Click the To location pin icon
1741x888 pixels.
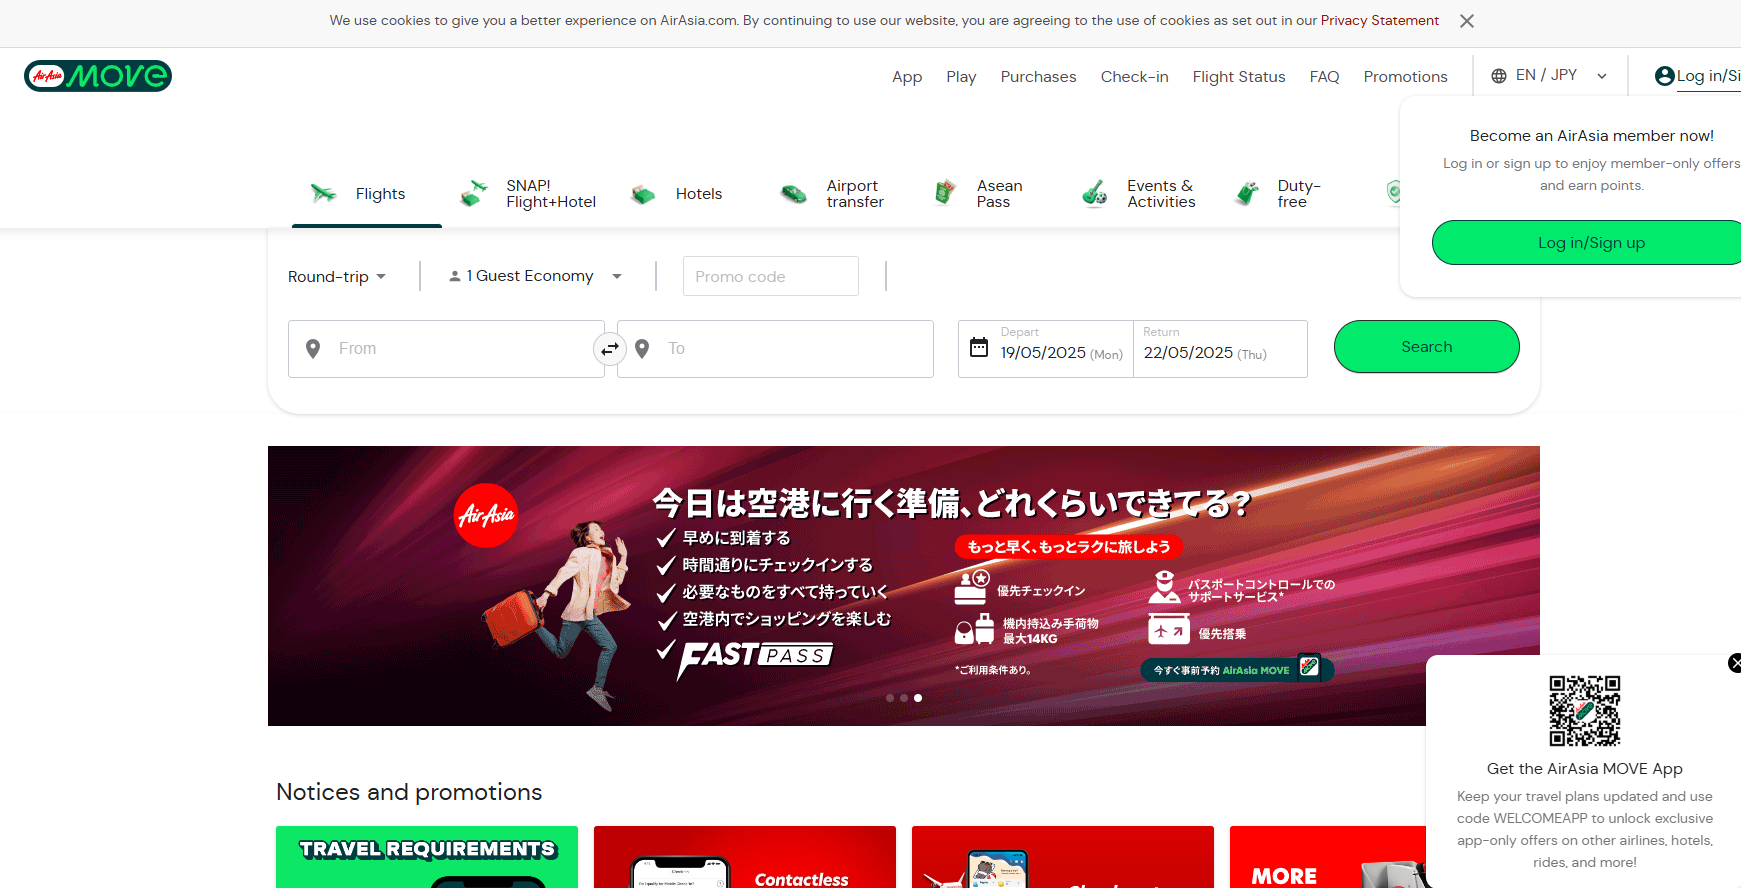point(642,349)
